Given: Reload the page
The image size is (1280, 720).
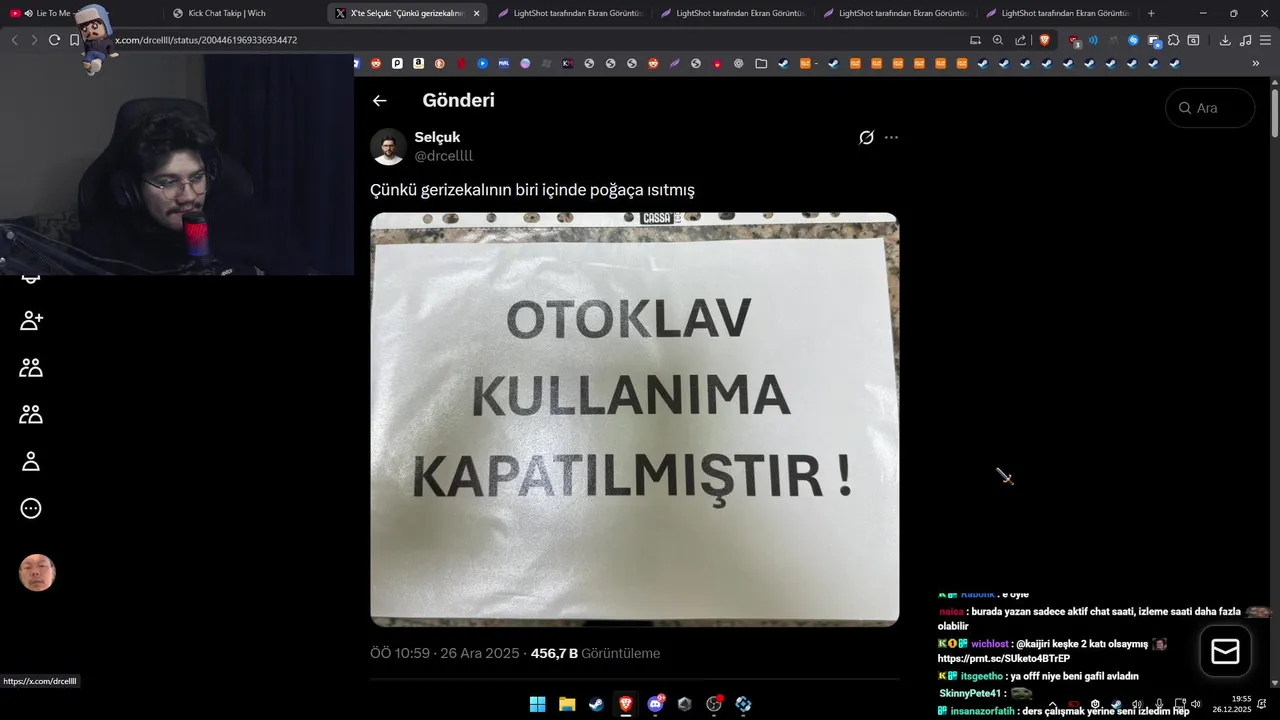Looking at the screenshot, I should pyautogui.click(x=54, y=40).
